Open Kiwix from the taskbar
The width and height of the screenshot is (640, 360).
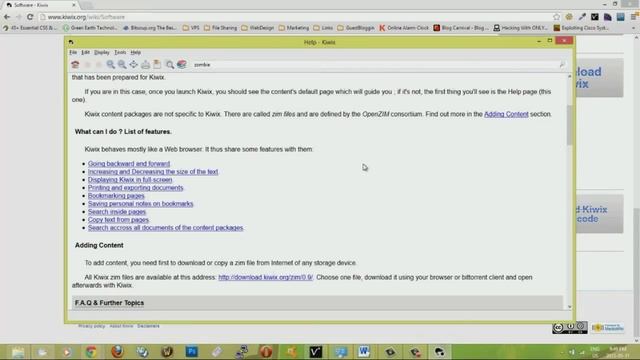439,351
